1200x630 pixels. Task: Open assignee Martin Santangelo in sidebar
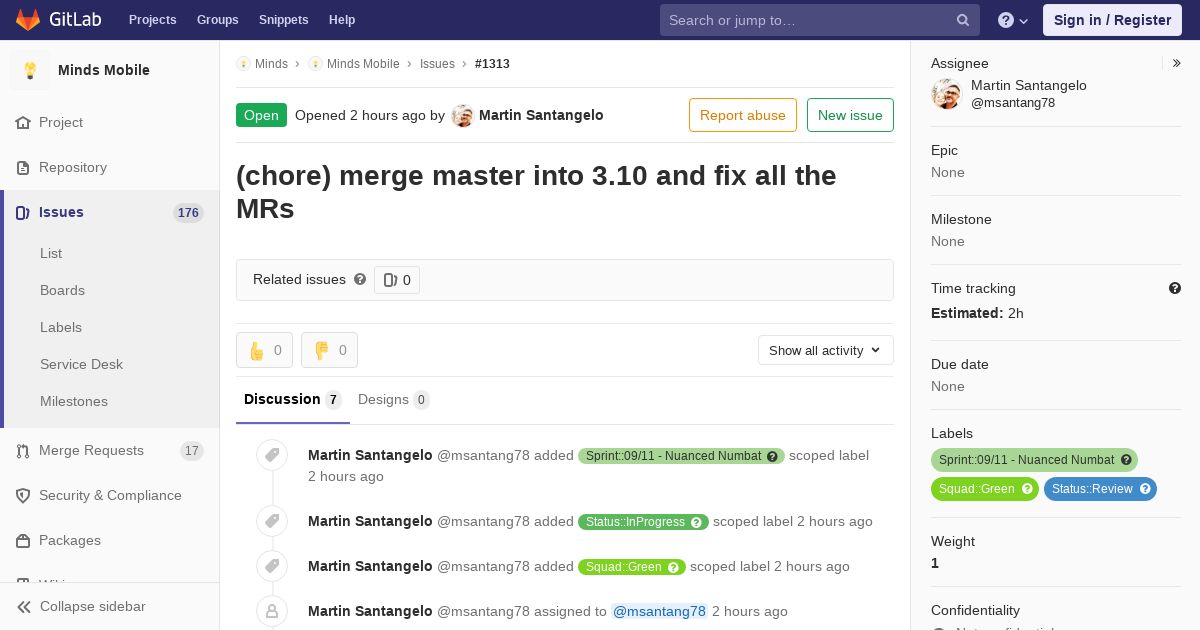click(x=1029, y=86)
